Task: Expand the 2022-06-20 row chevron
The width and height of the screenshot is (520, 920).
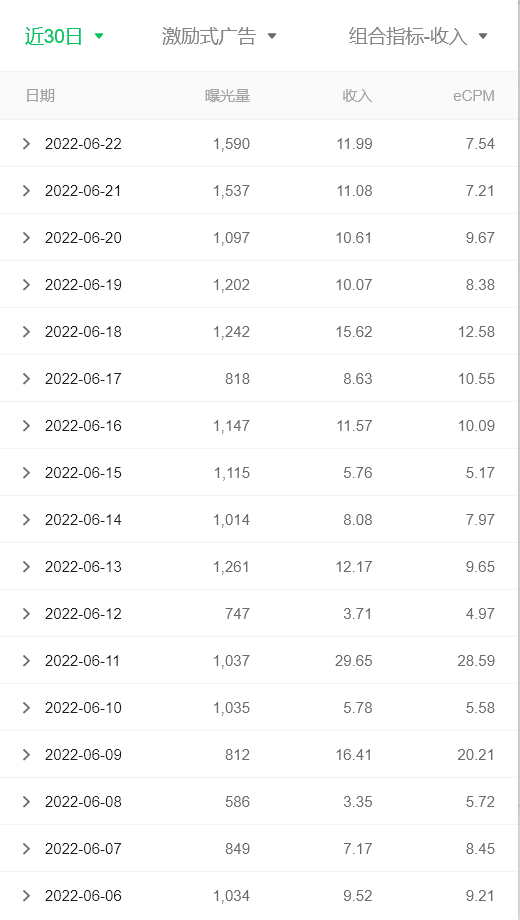Action: 26,238
